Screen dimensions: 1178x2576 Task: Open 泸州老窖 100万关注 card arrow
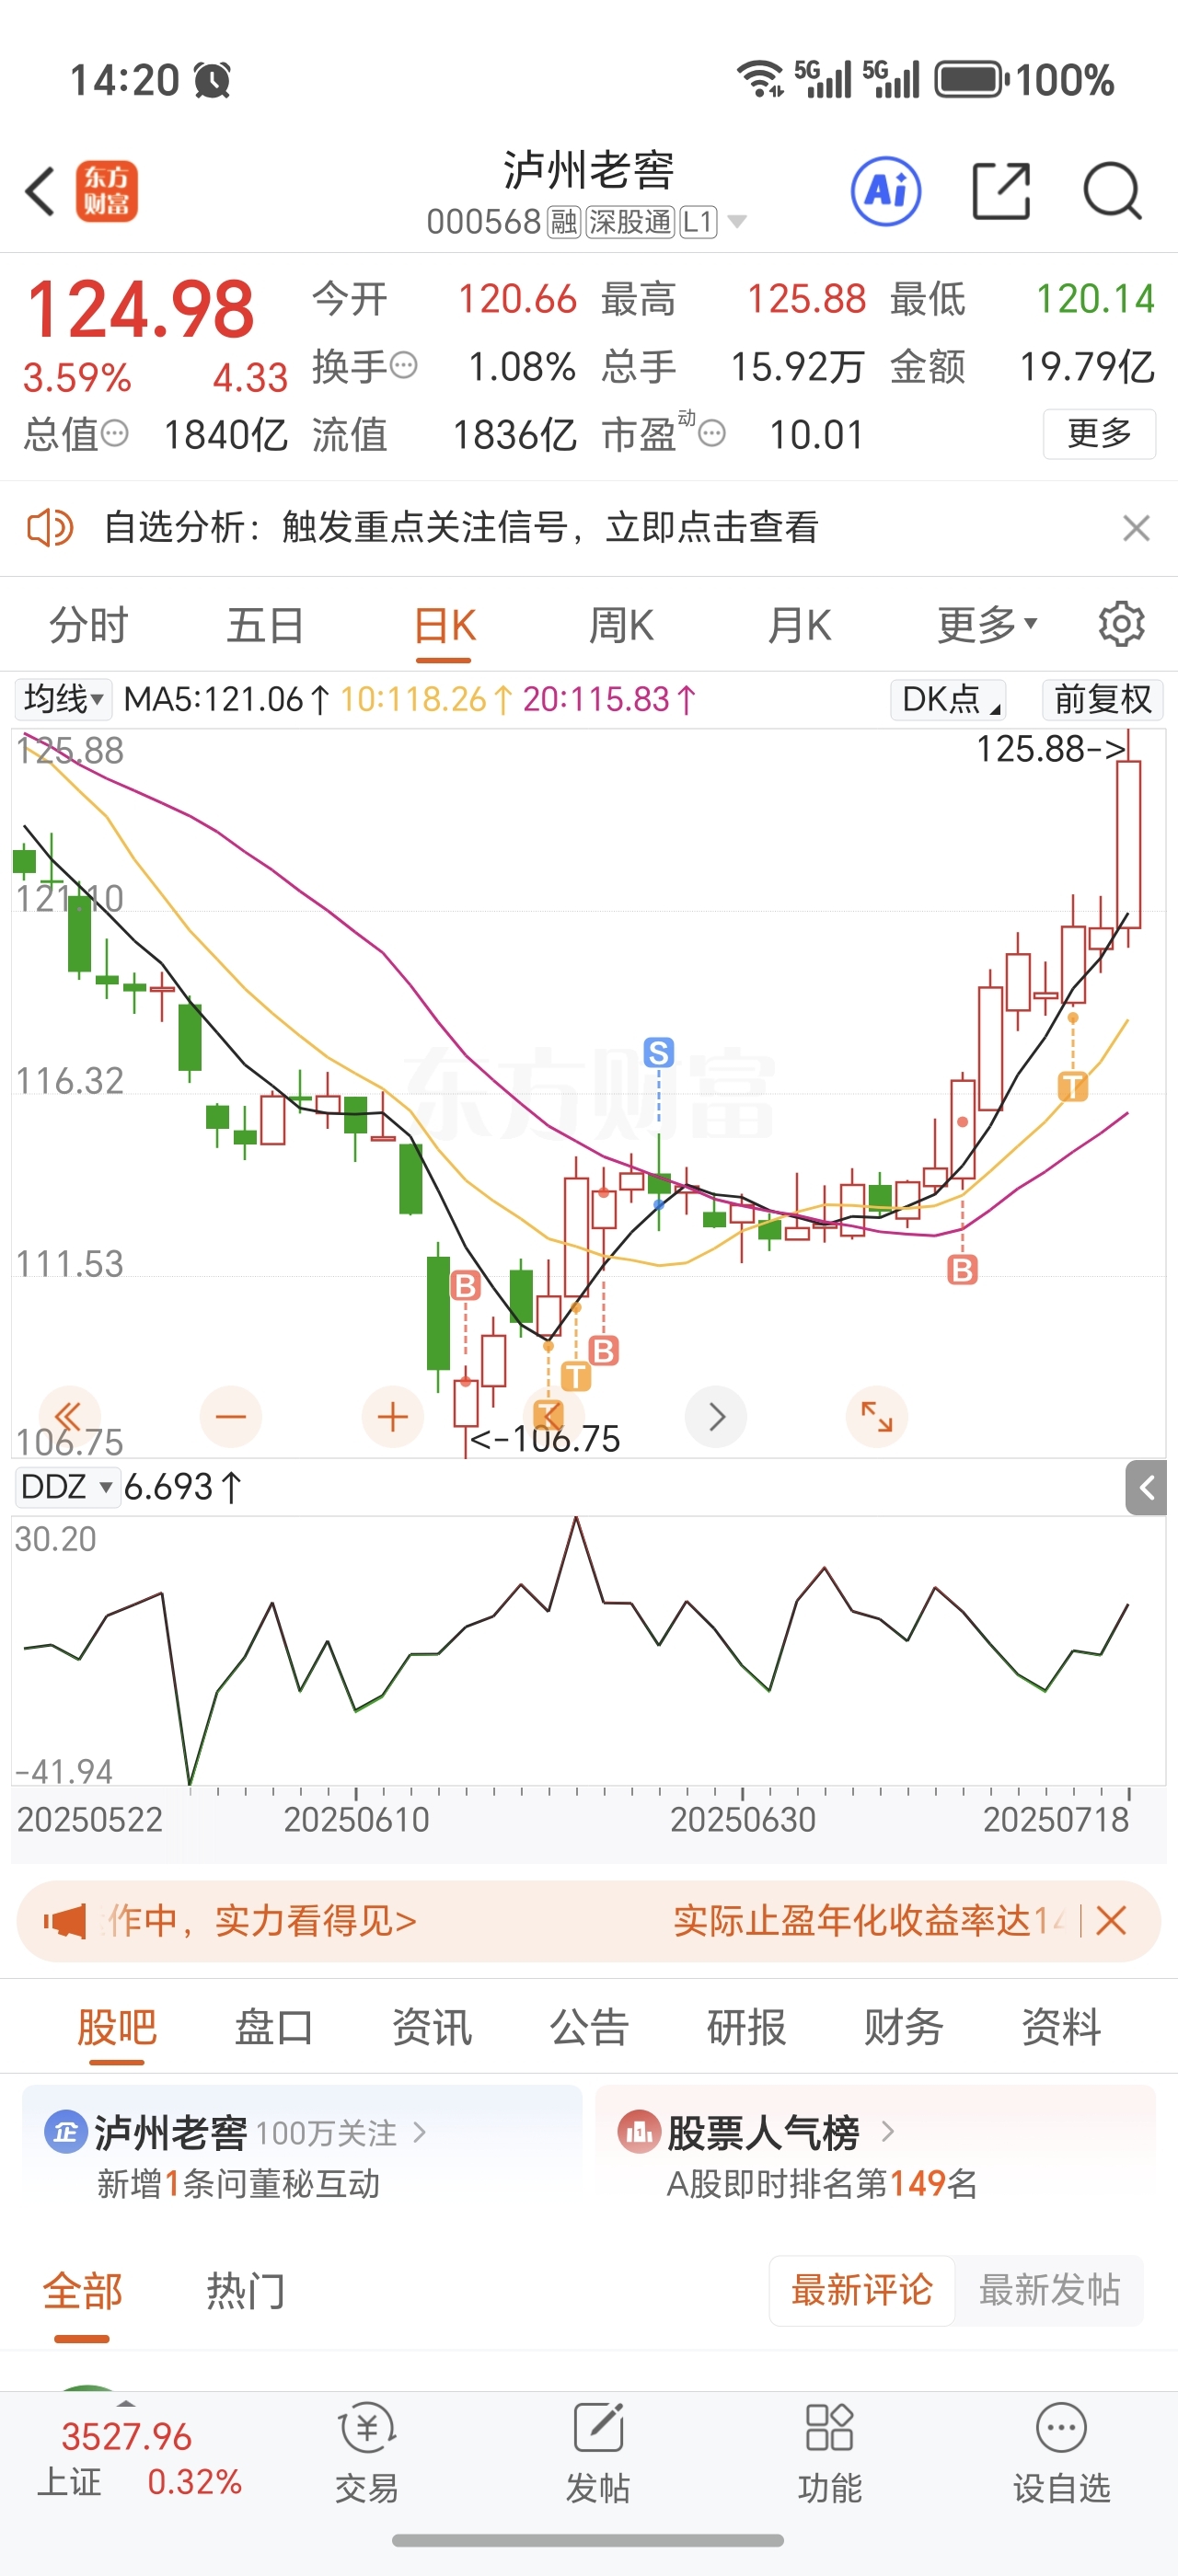[419, 2133]
